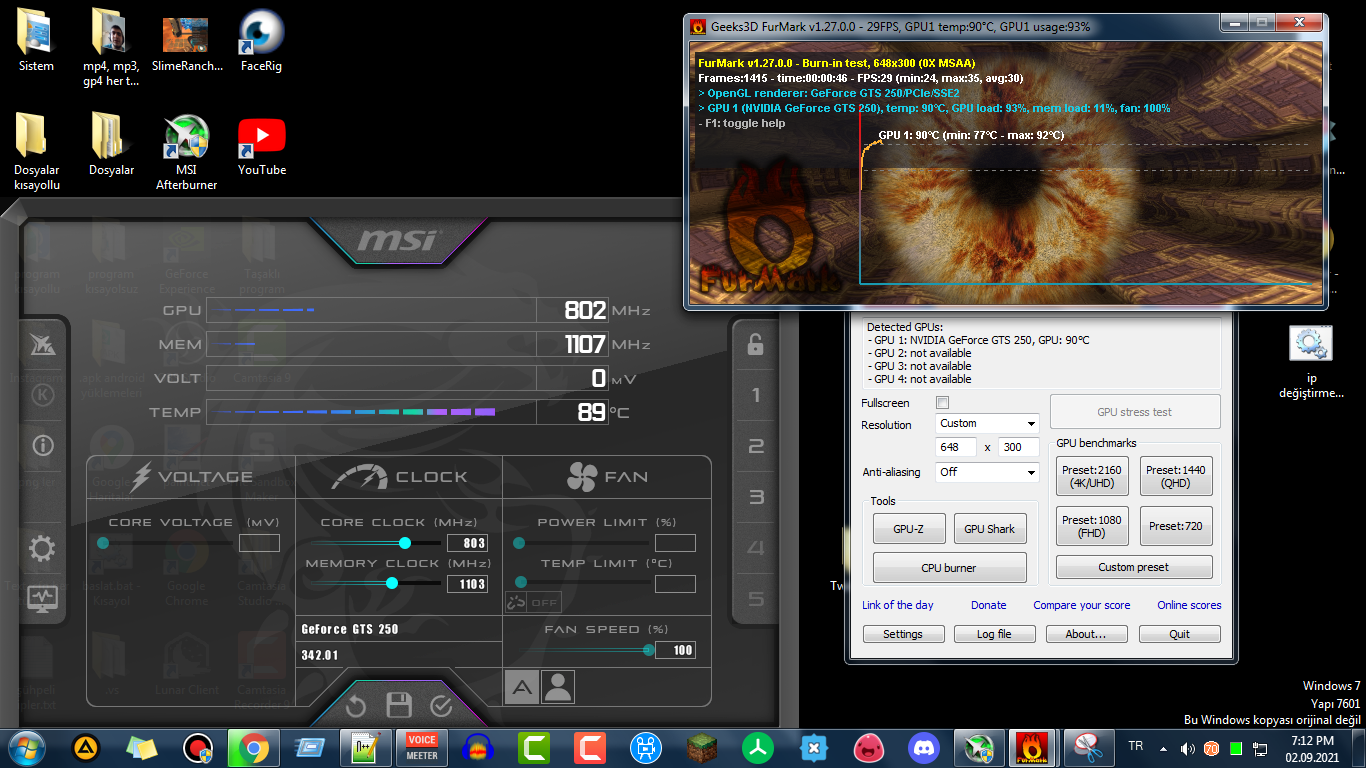
Task: Open the ip değiştirme desktop icon
Action: coord(1311,361)
